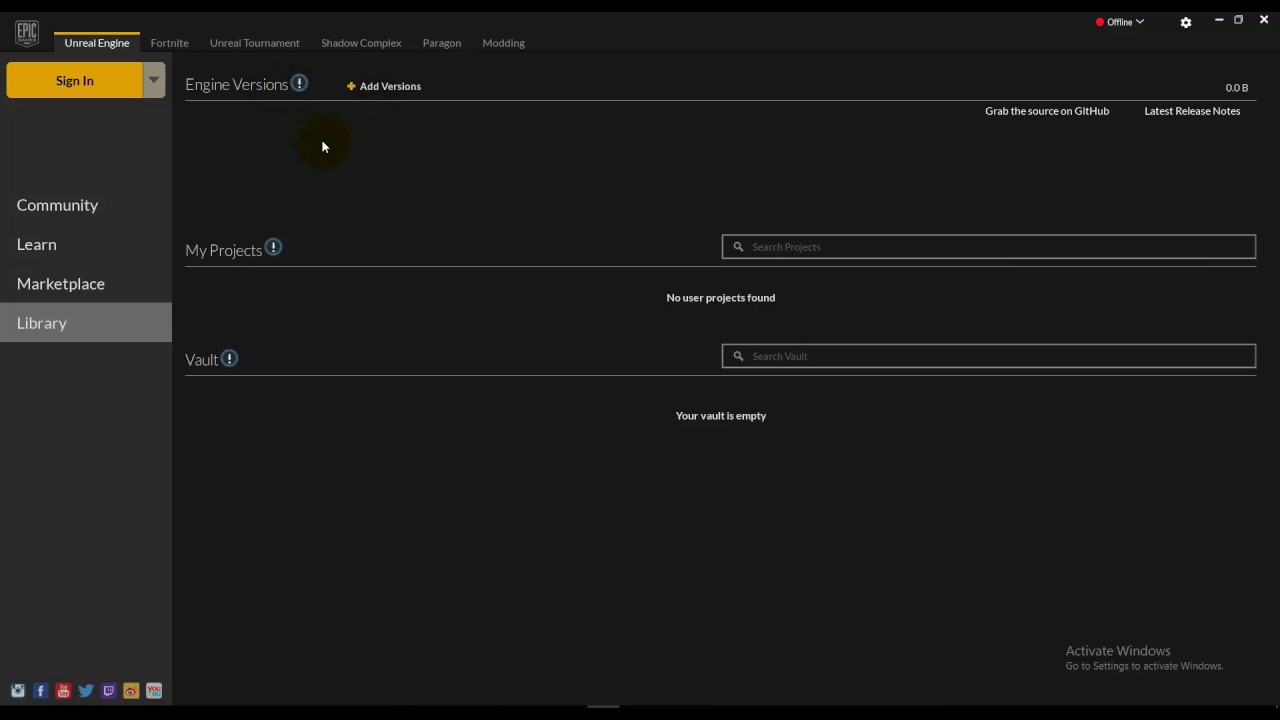The height and width of the screenshot is (720, 1280).
Task: Select the Paragon tab
Action: click(442, 43)
